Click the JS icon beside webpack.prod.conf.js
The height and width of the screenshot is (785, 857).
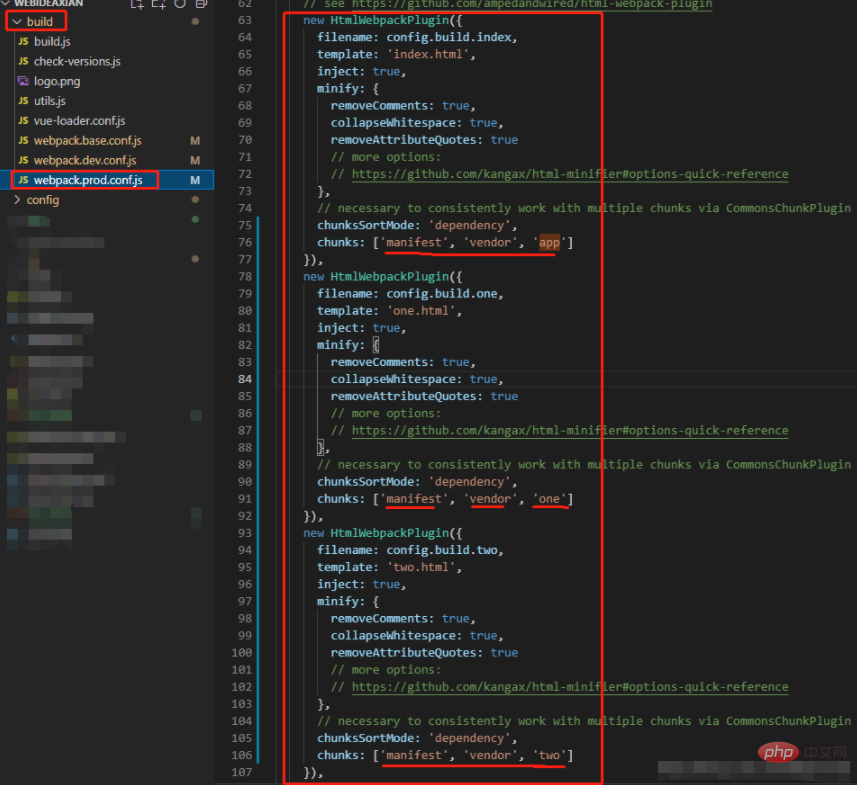[x=24, y=180]
